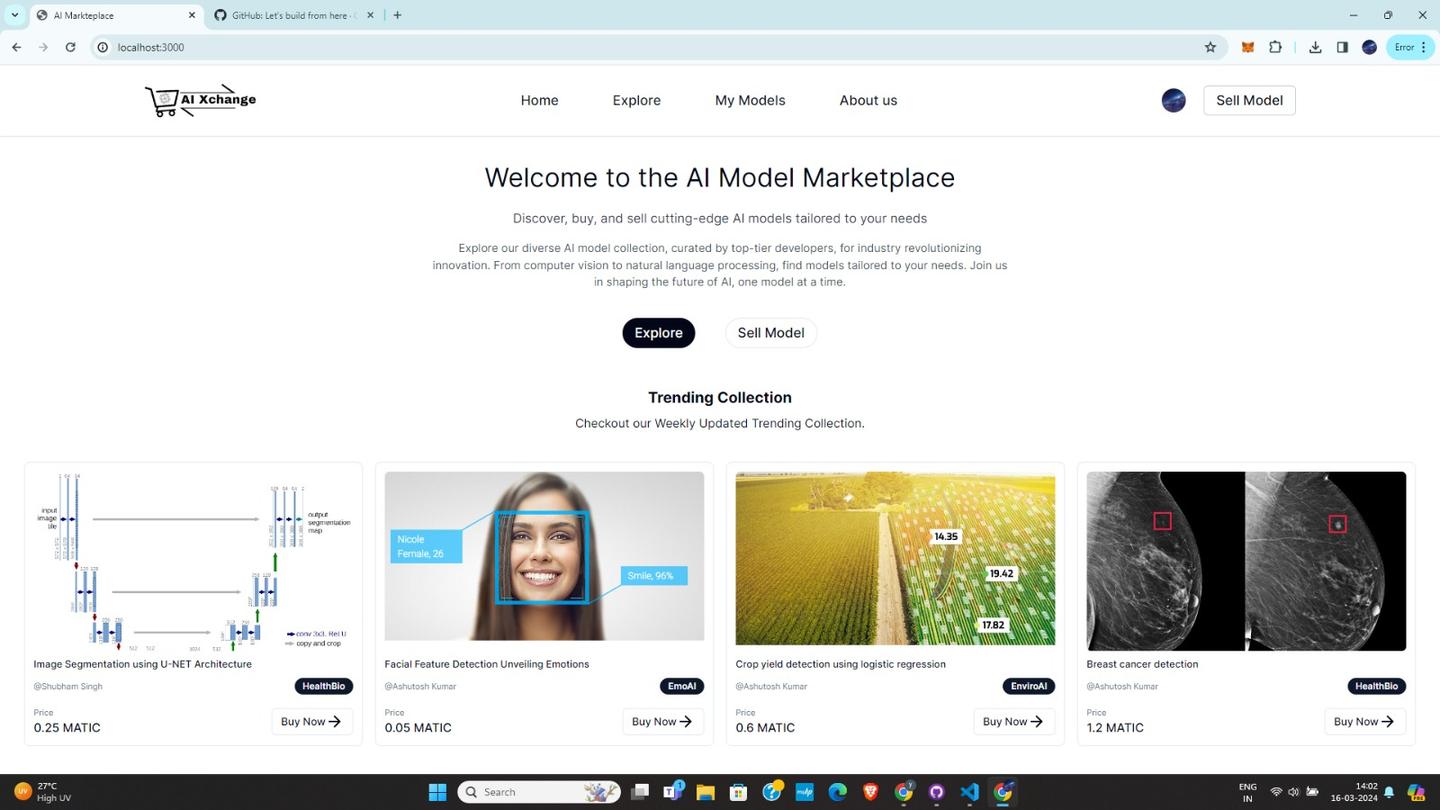Screen dimensions: 1440x810
Task: Click '0.25 MATIC' price
Action: (x=67, y=727)
